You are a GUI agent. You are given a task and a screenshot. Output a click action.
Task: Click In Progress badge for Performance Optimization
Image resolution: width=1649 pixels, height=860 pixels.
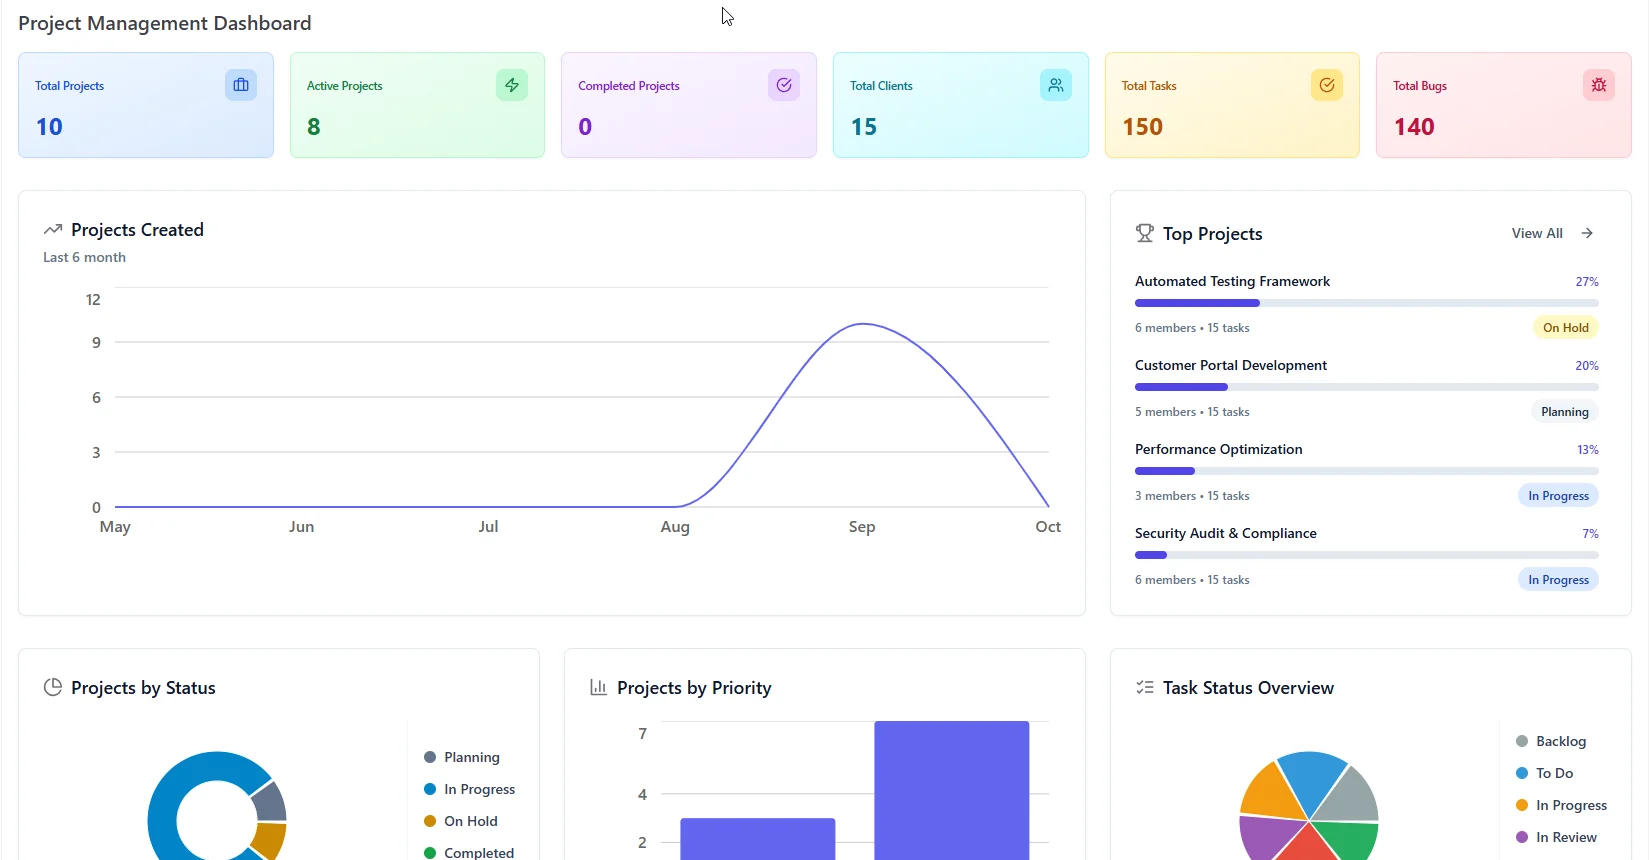coord(1558,495)
